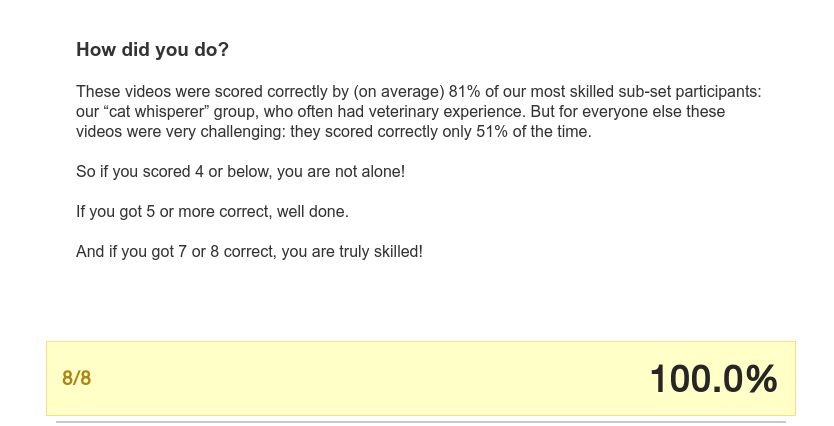Click the "How did you do?" heading

(x=152, y=50)
